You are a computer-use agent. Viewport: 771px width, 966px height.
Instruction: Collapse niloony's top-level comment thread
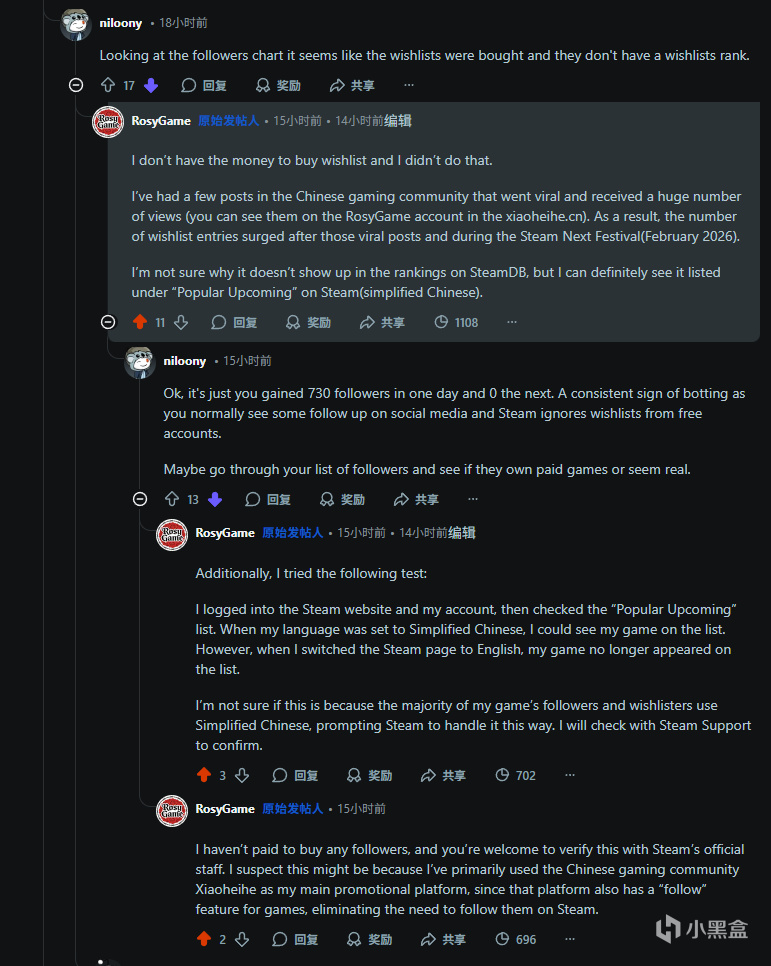[76, 85]
